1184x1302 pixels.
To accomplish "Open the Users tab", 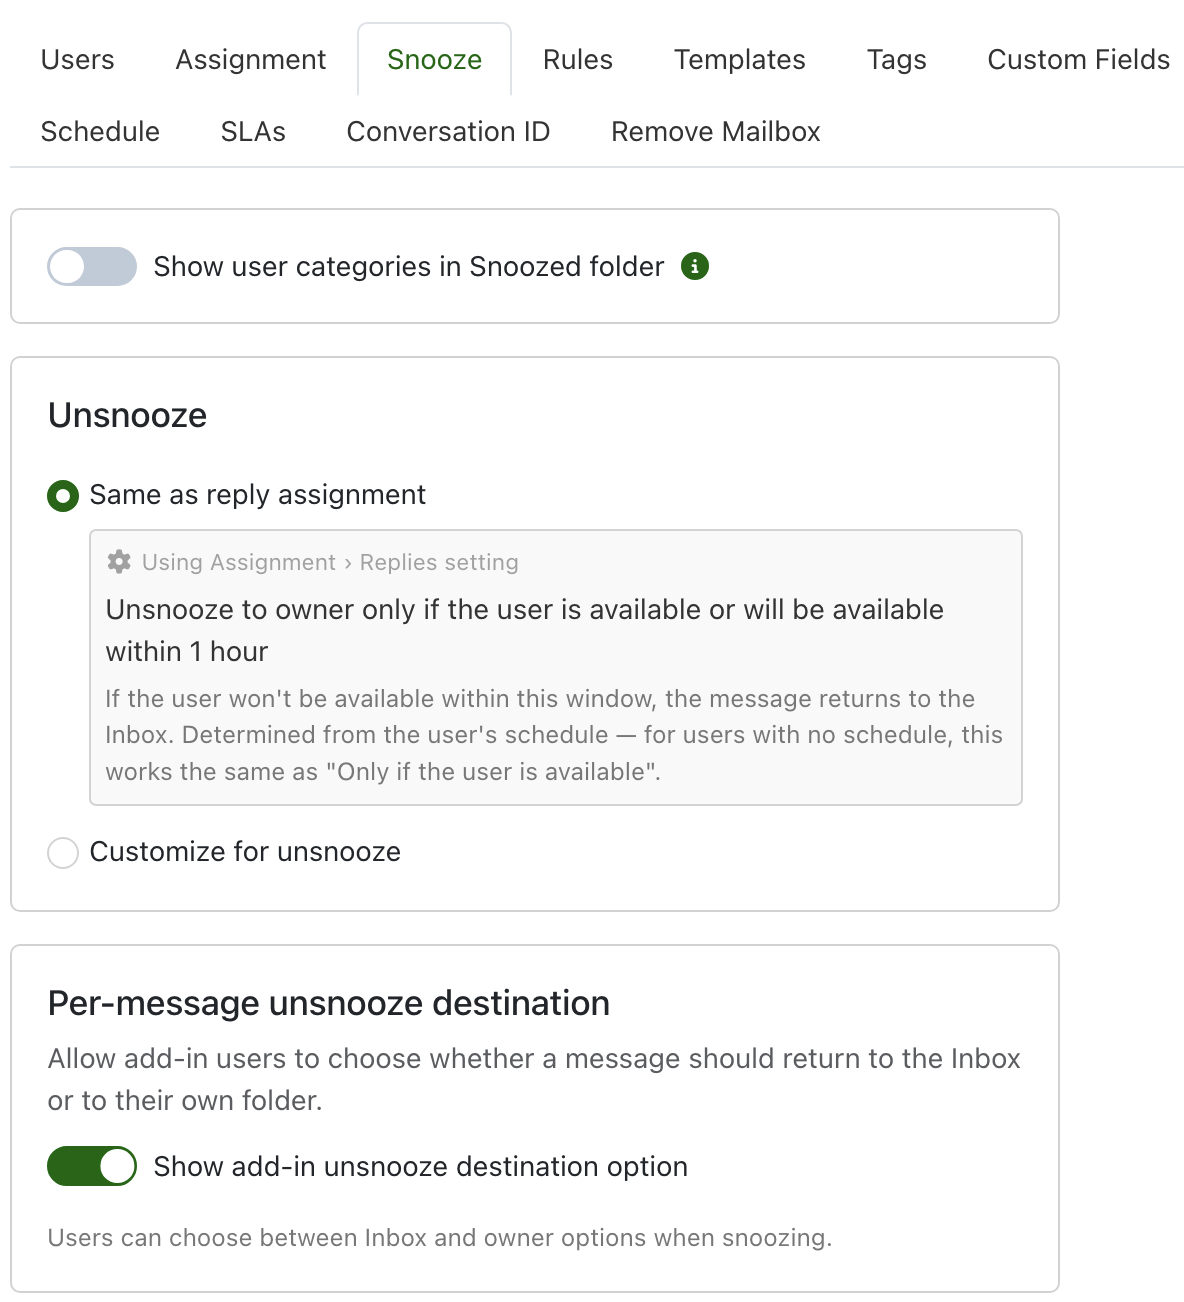I will (x=77, y=60).
